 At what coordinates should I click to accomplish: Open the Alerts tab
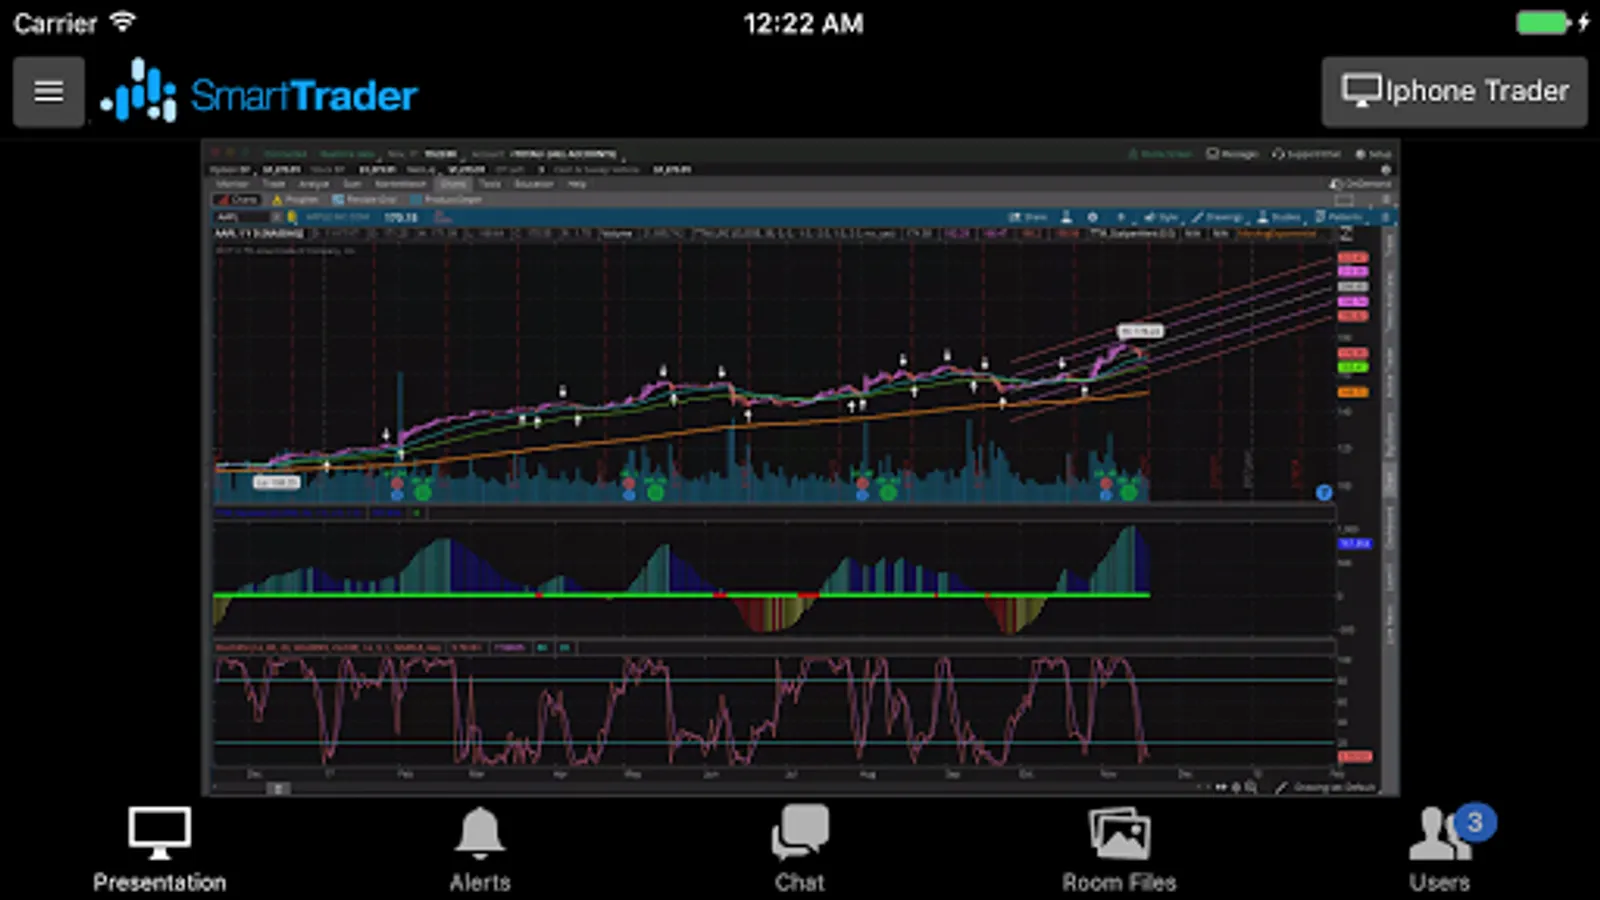480,850
